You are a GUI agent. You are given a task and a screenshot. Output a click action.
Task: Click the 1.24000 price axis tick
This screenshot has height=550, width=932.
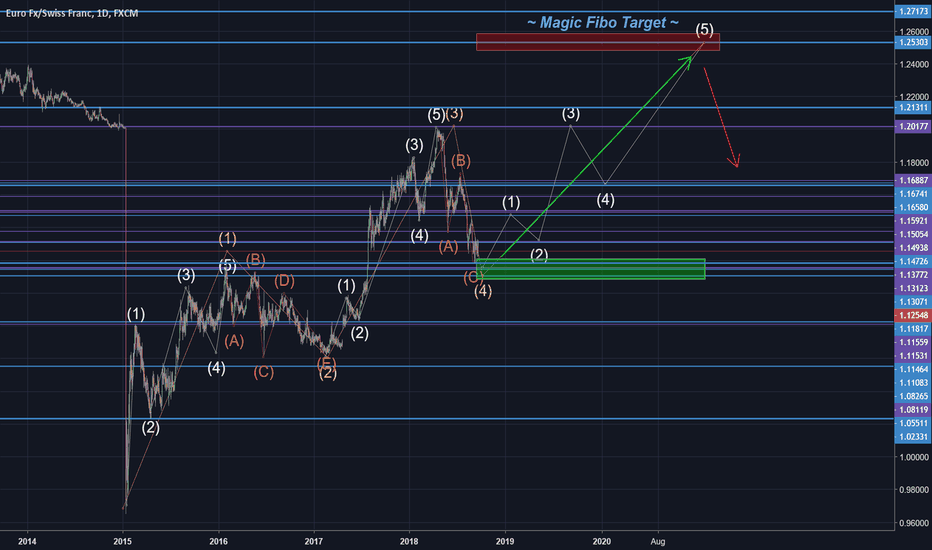(914, 64)
